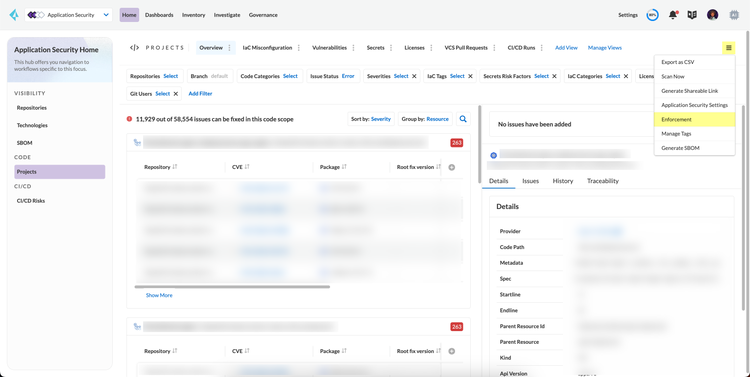Switch to the Vulnerabilities view
This screenshot has height=377, width=750.
(x=330, y=48)
